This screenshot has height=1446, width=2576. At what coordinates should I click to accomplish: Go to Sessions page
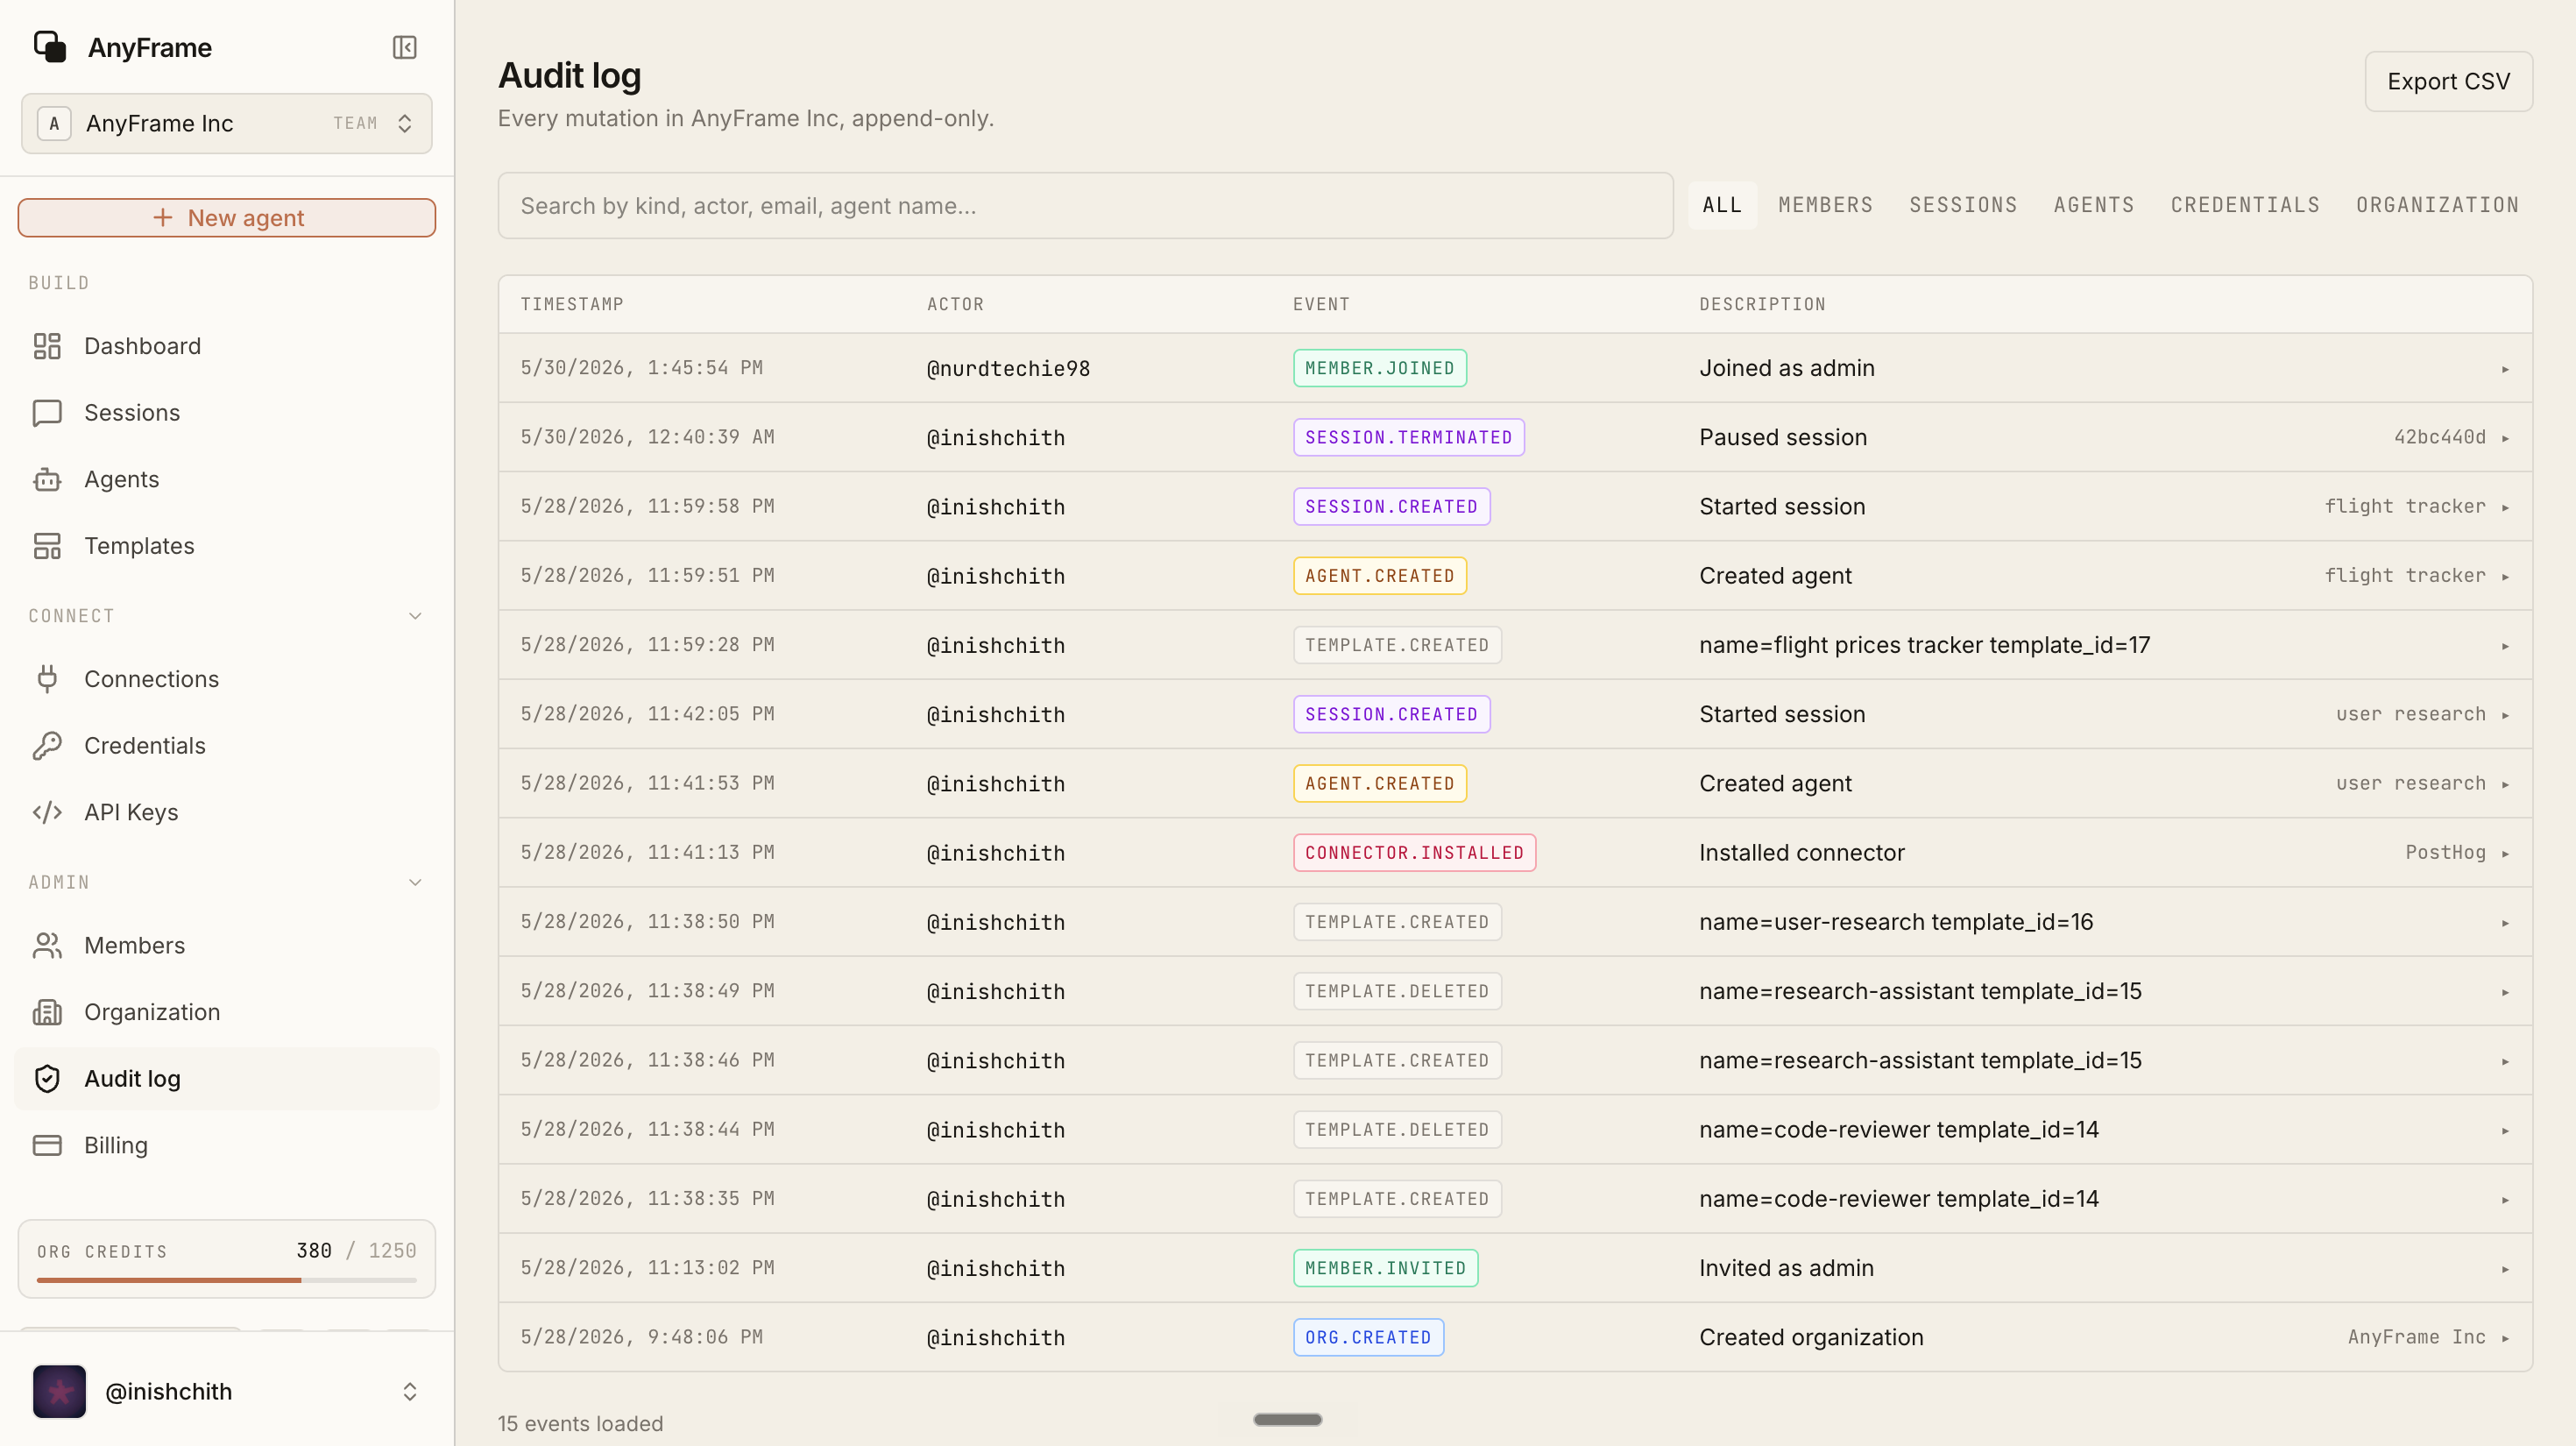(227, 413)
